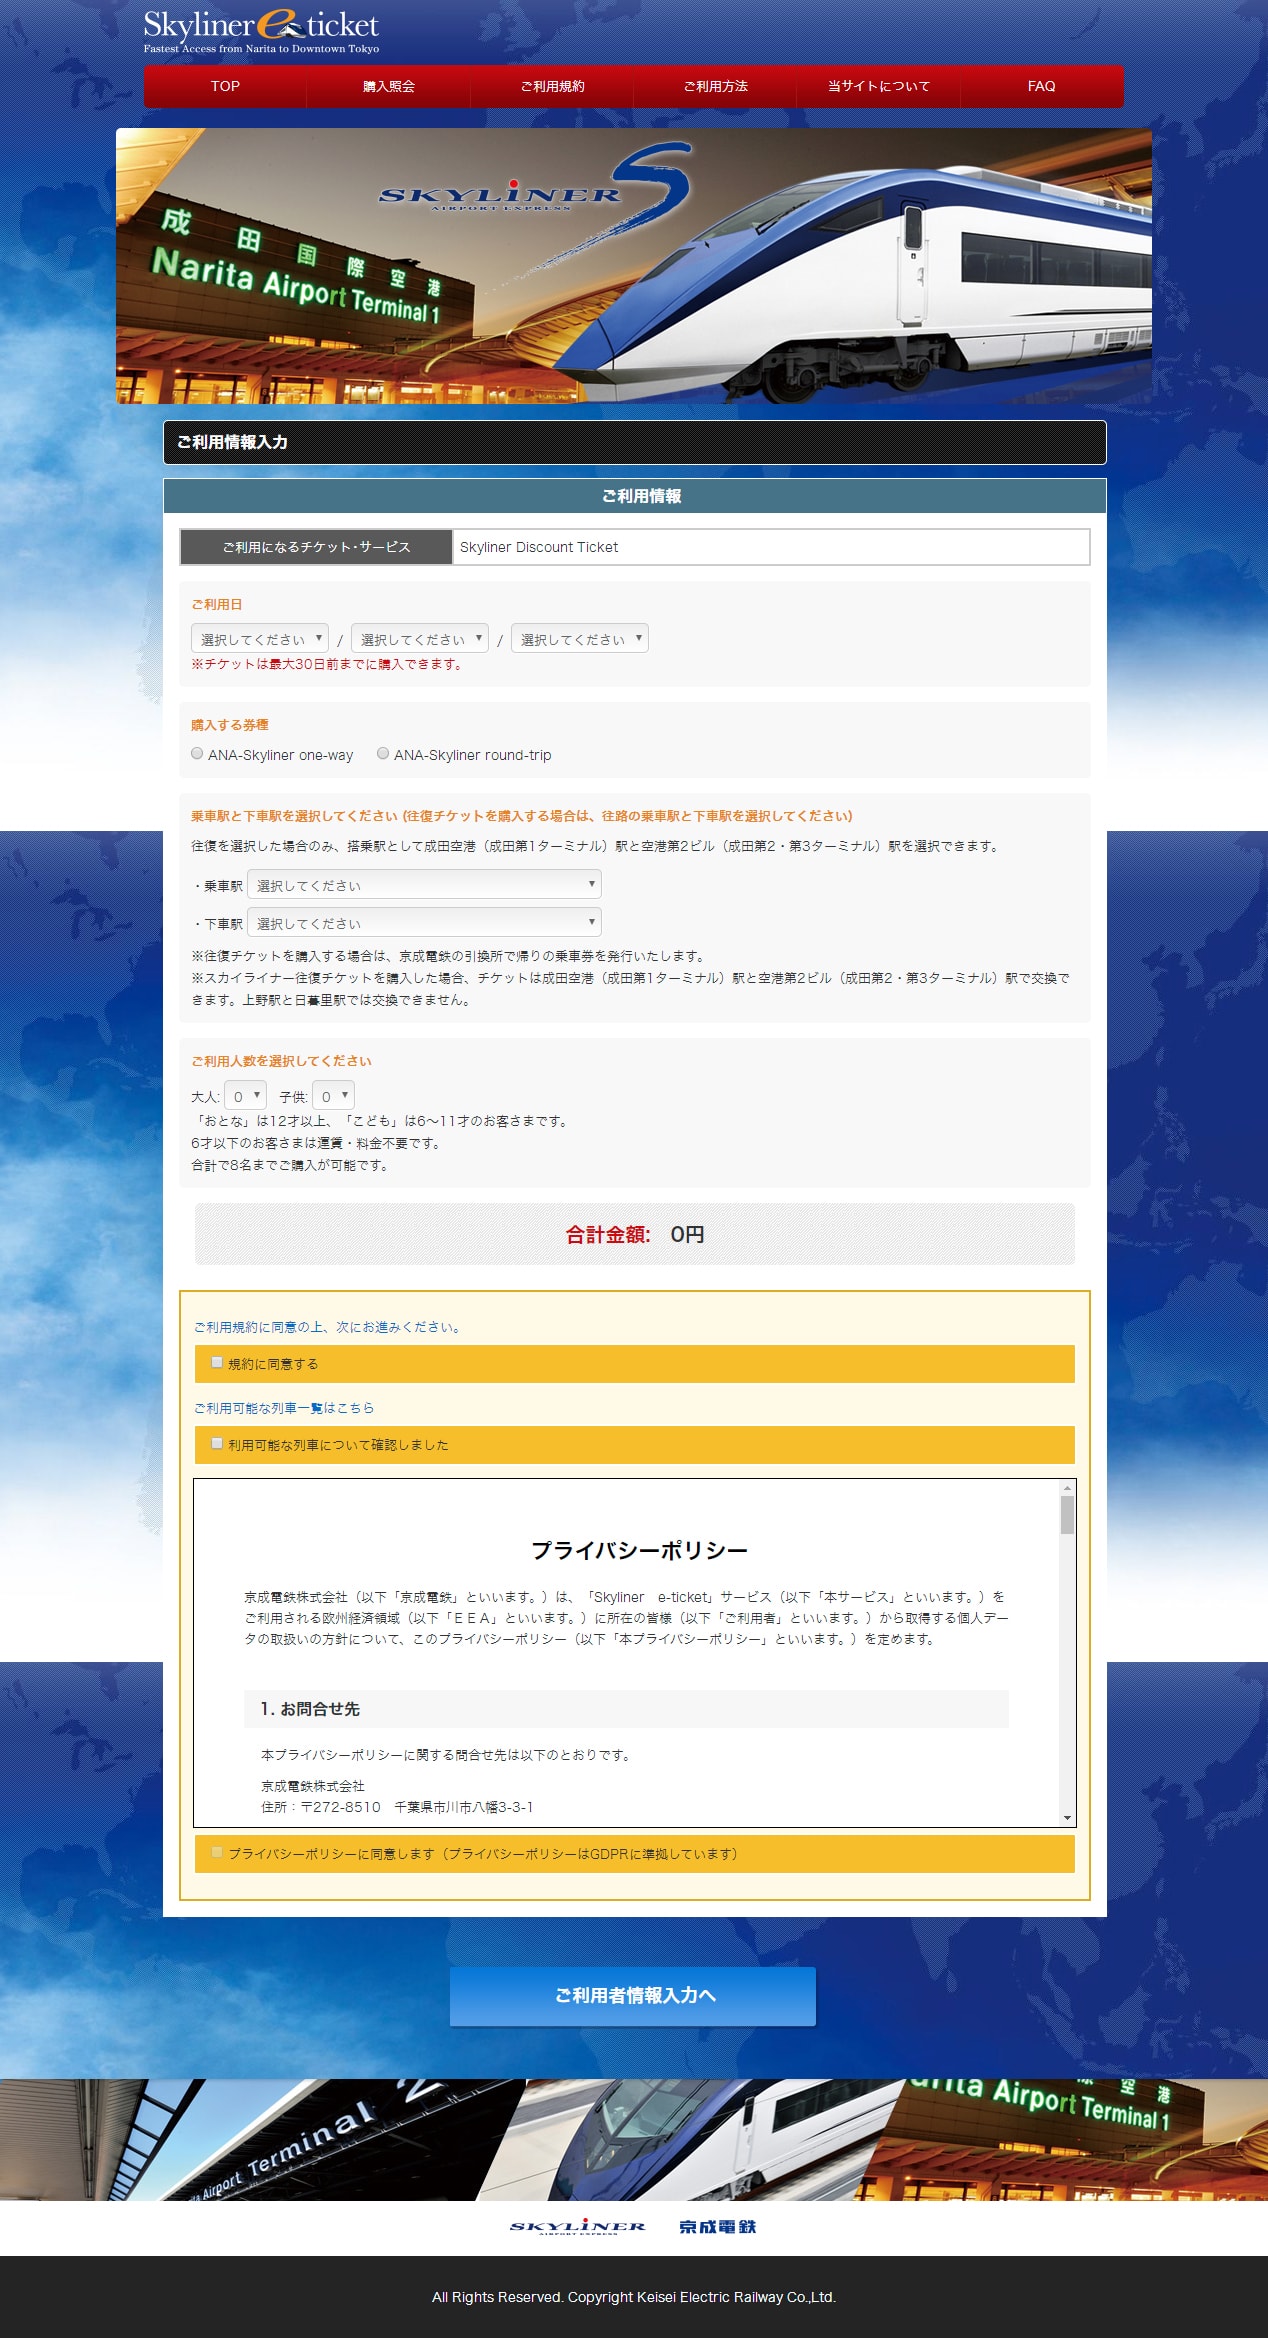Click the privacy policy scrollbar thumb
This screenshot has height=2338, width=1268.
1067,1514
